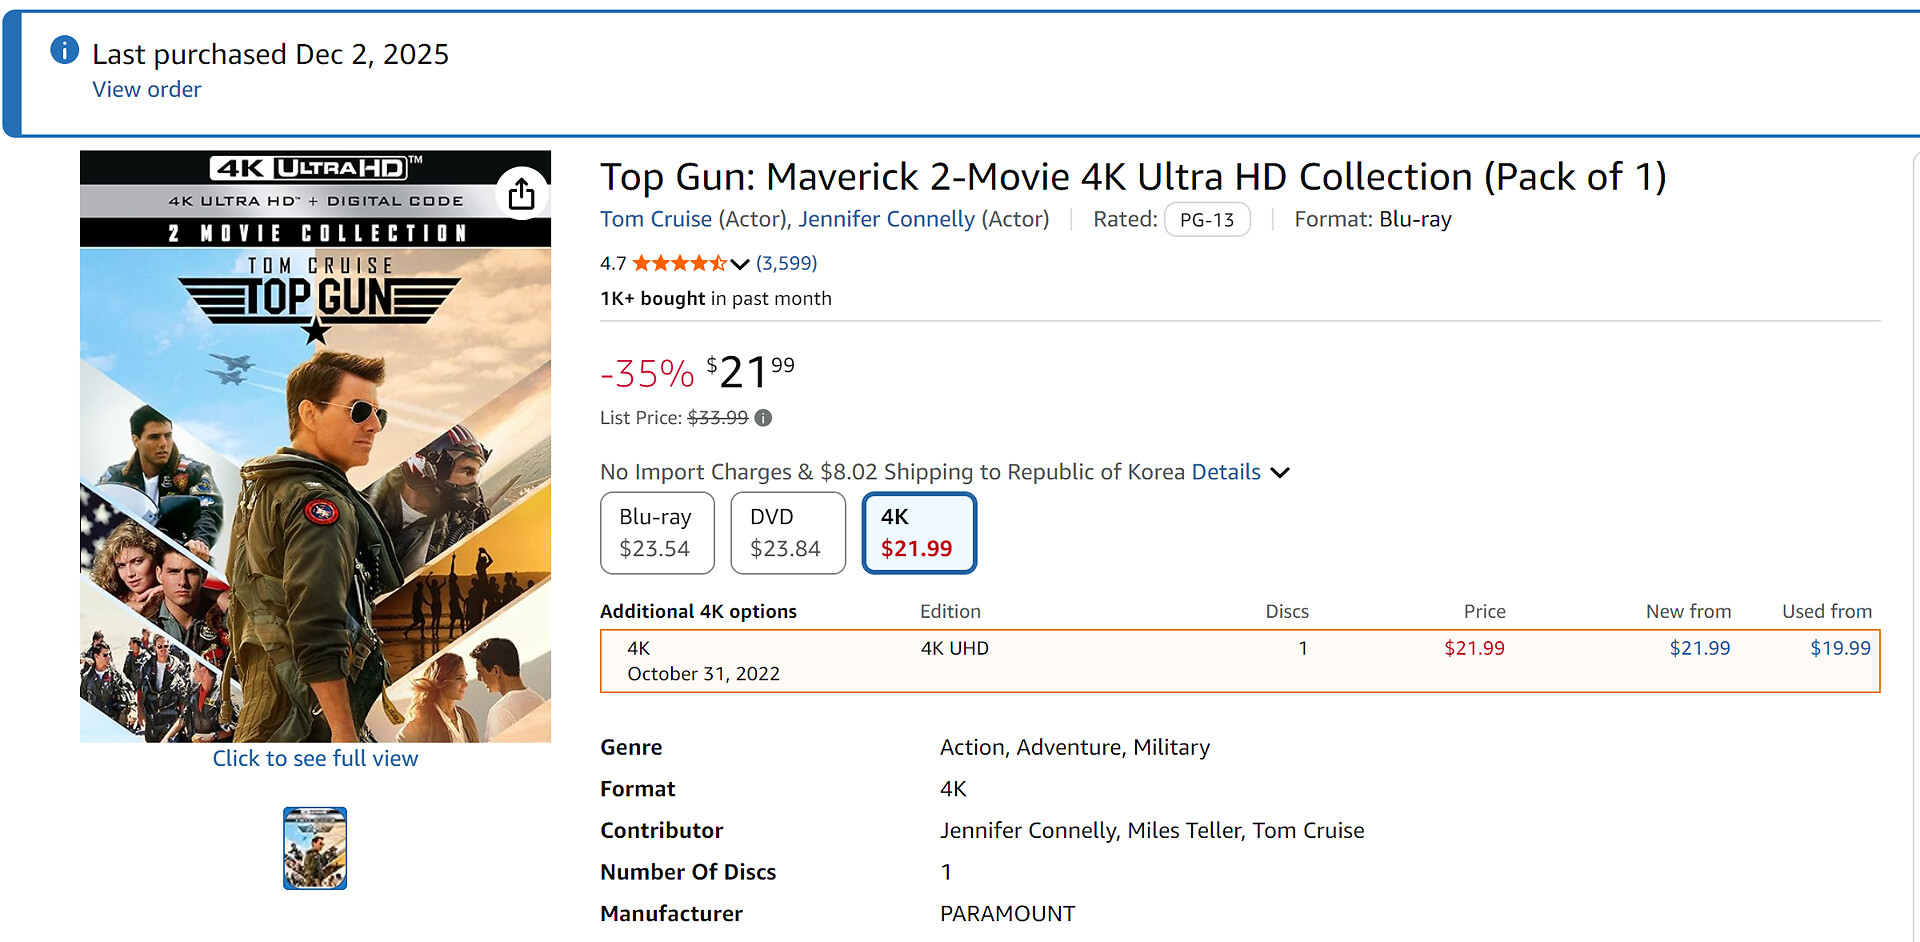Image resolution: width=1920 pixels, height=942 pixels.
Task: Select the small cover thumbnail
Action: click(x=315, y=848)
